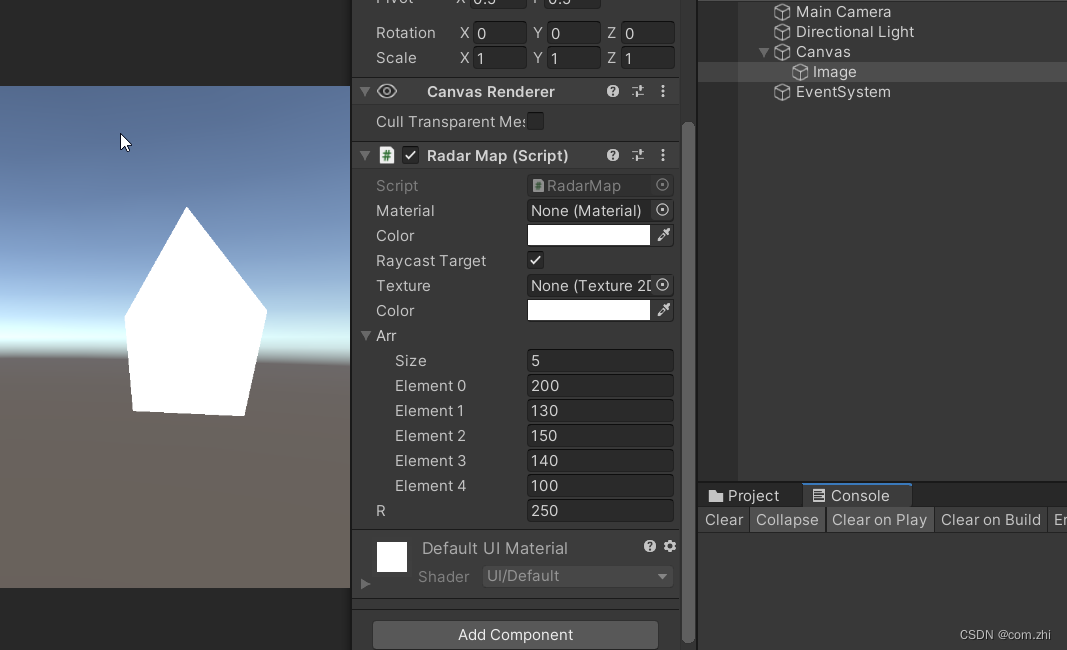Screen dimensions: 1067x650
Task: Toggle Clear on Play in console
Action: (879, 520)
